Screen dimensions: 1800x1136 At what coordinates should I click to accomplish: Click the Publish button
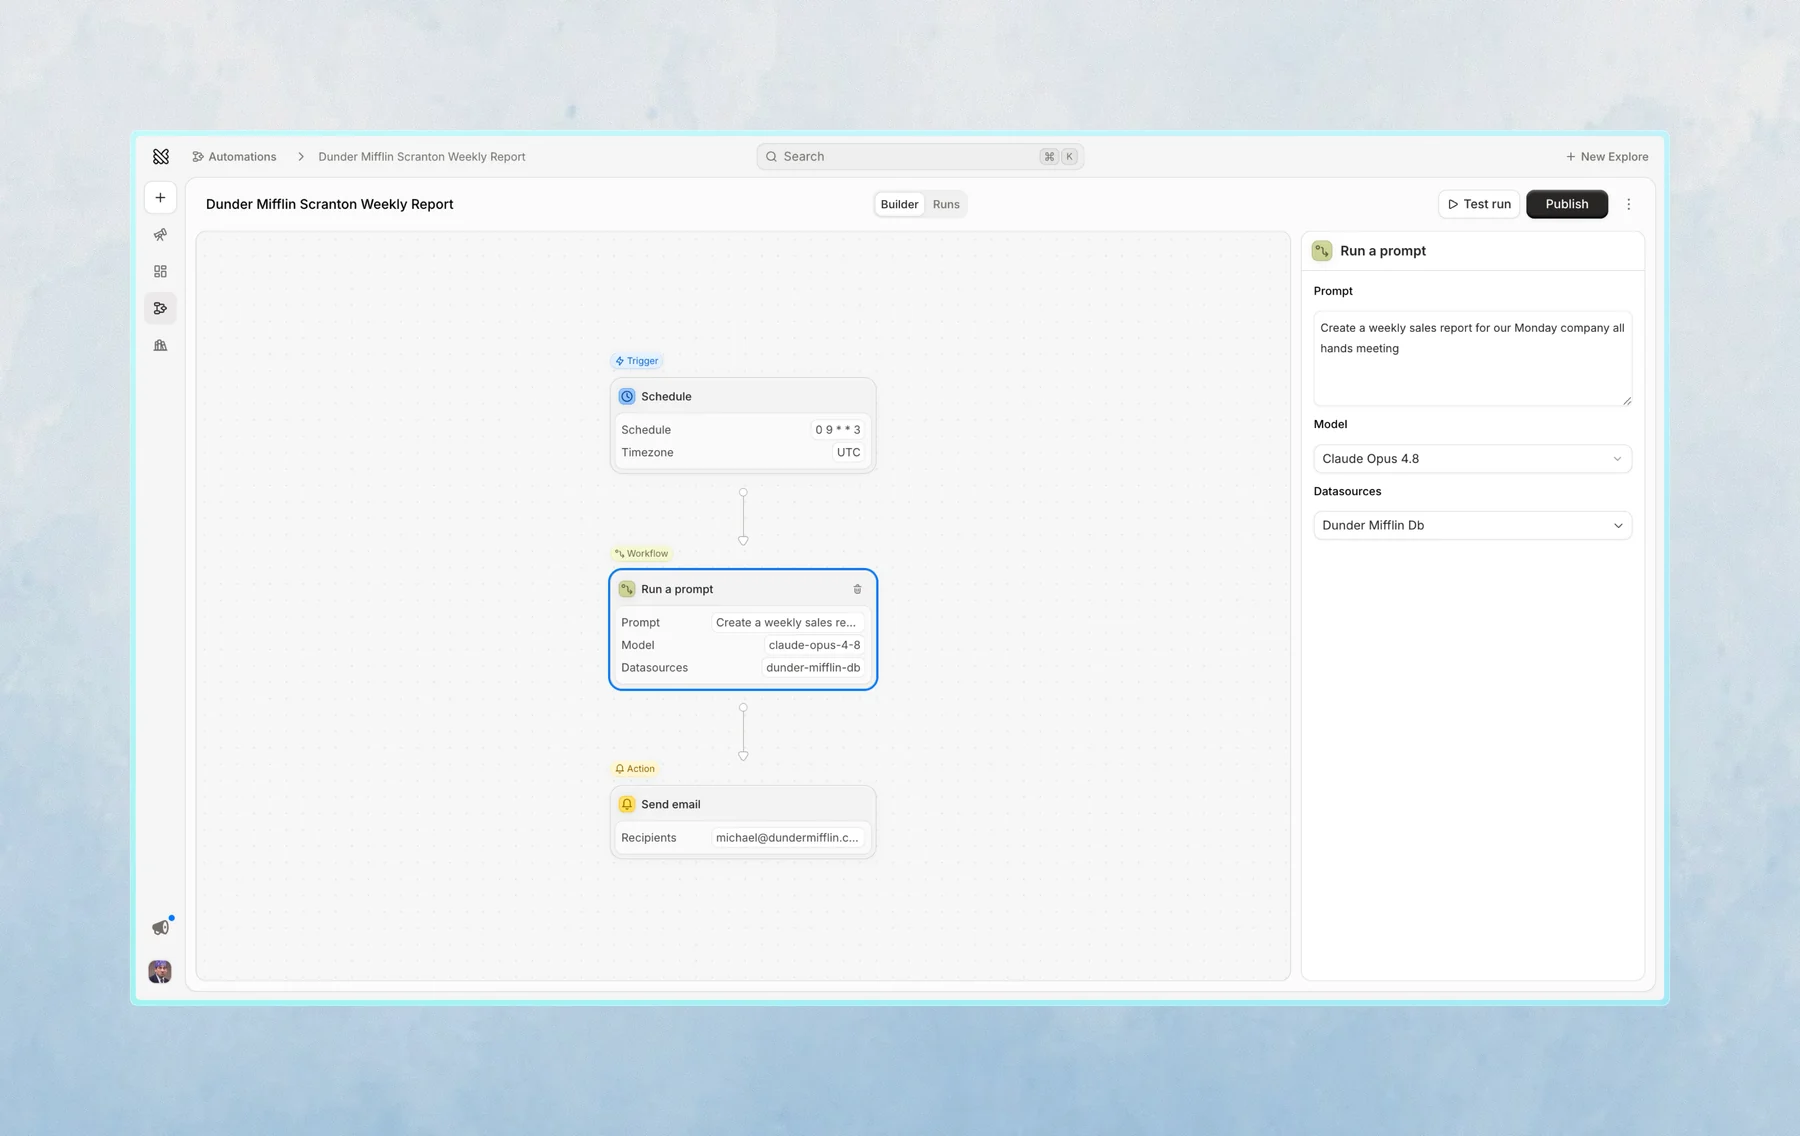tap(1566, 204)
